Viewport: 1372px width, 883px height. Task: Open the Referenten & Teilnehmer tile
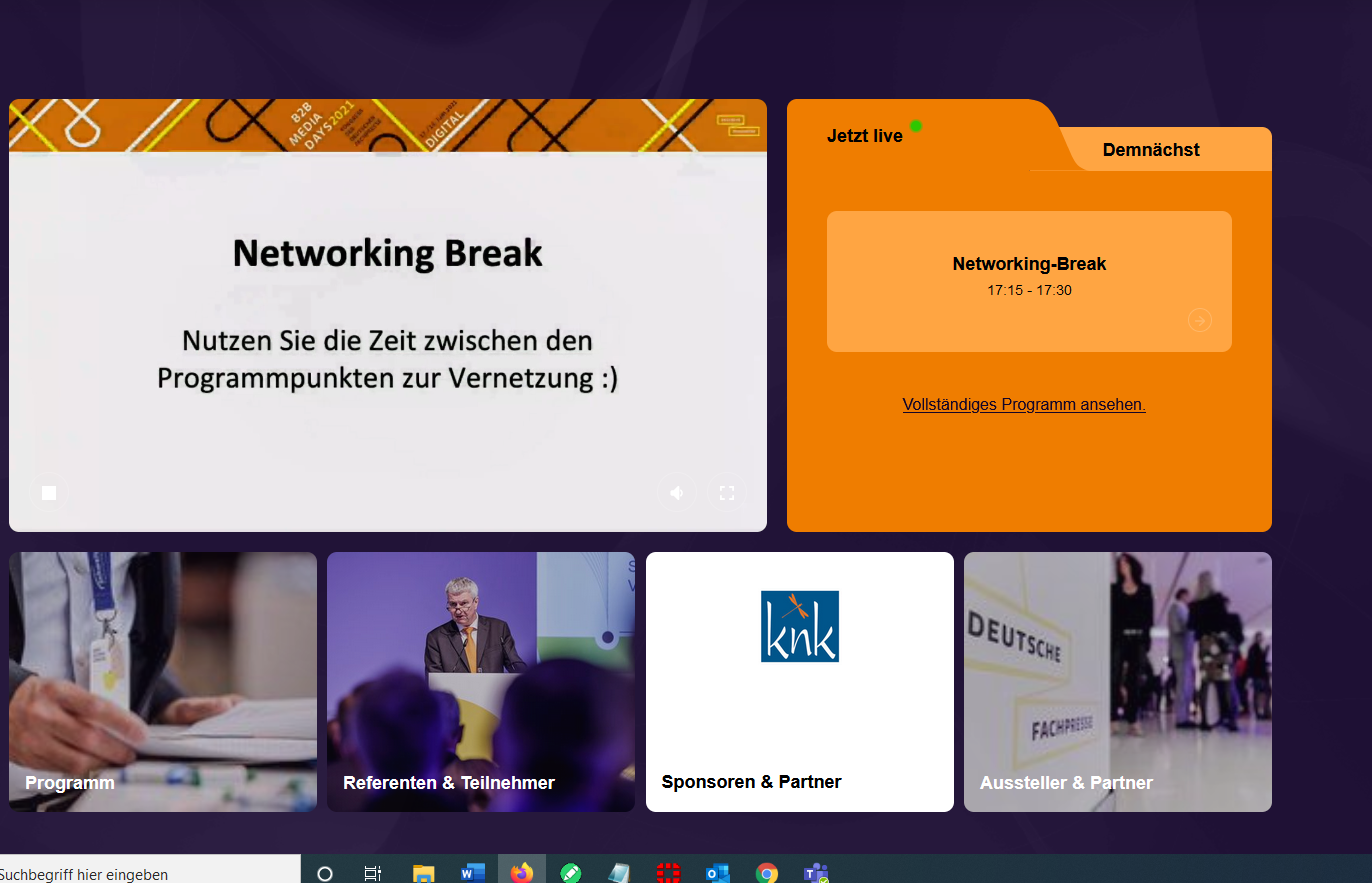tap(480, 681)
